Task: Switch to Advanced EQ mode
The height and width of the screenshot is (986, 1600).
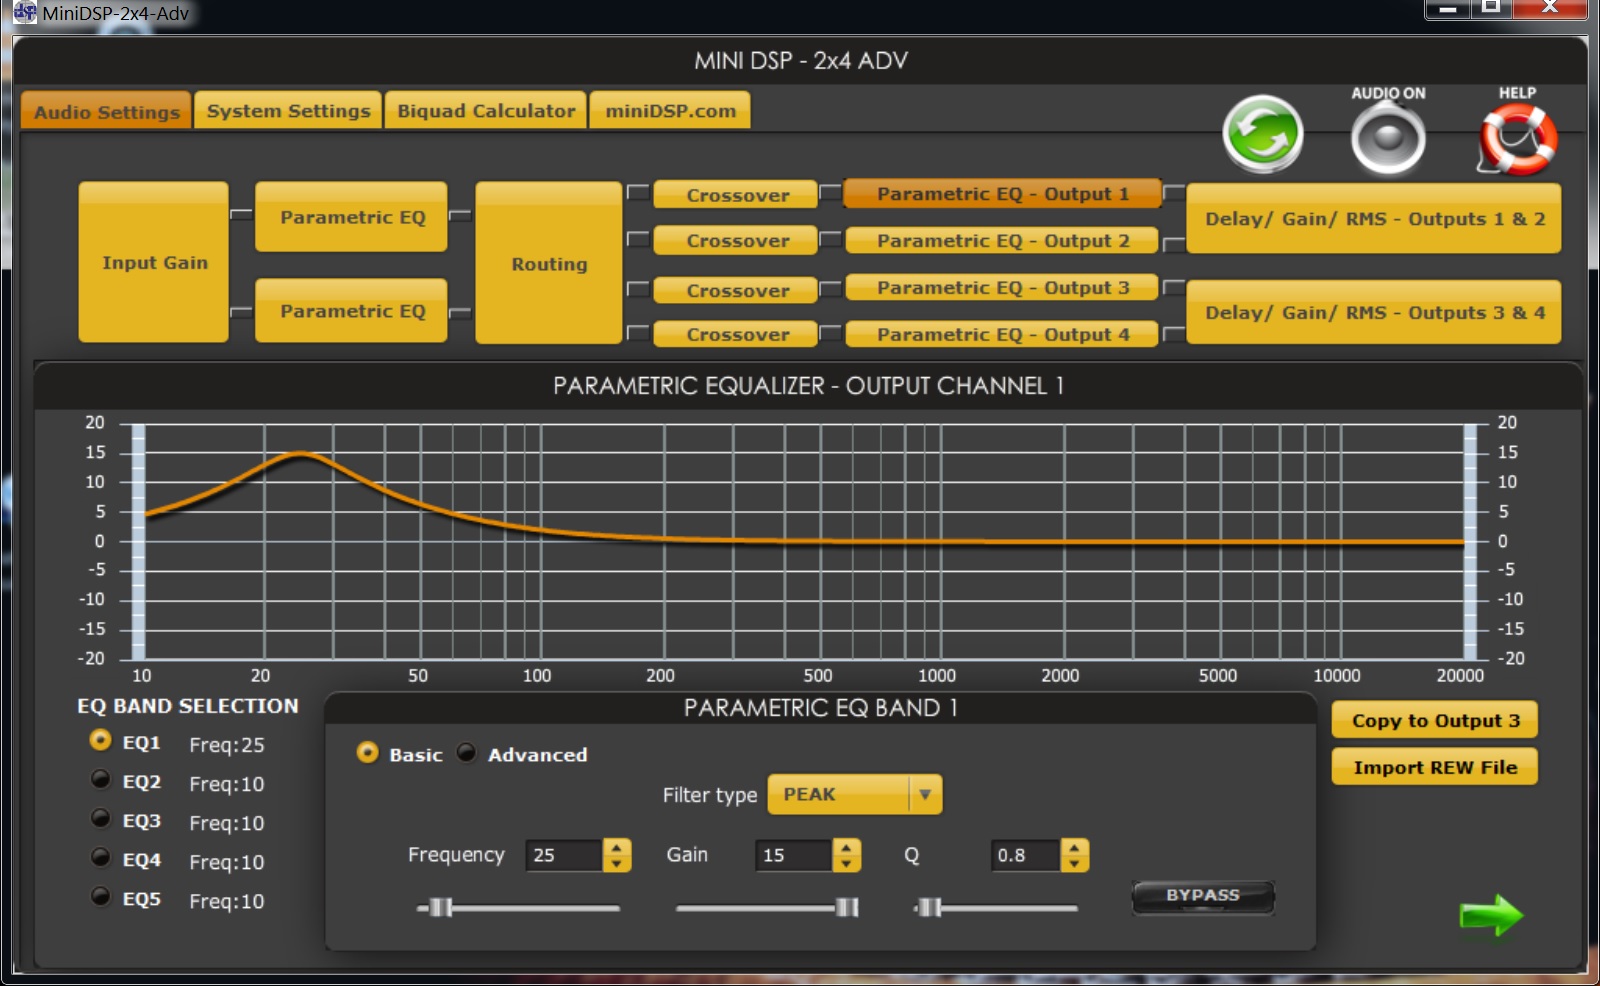Action: [466, 752]
